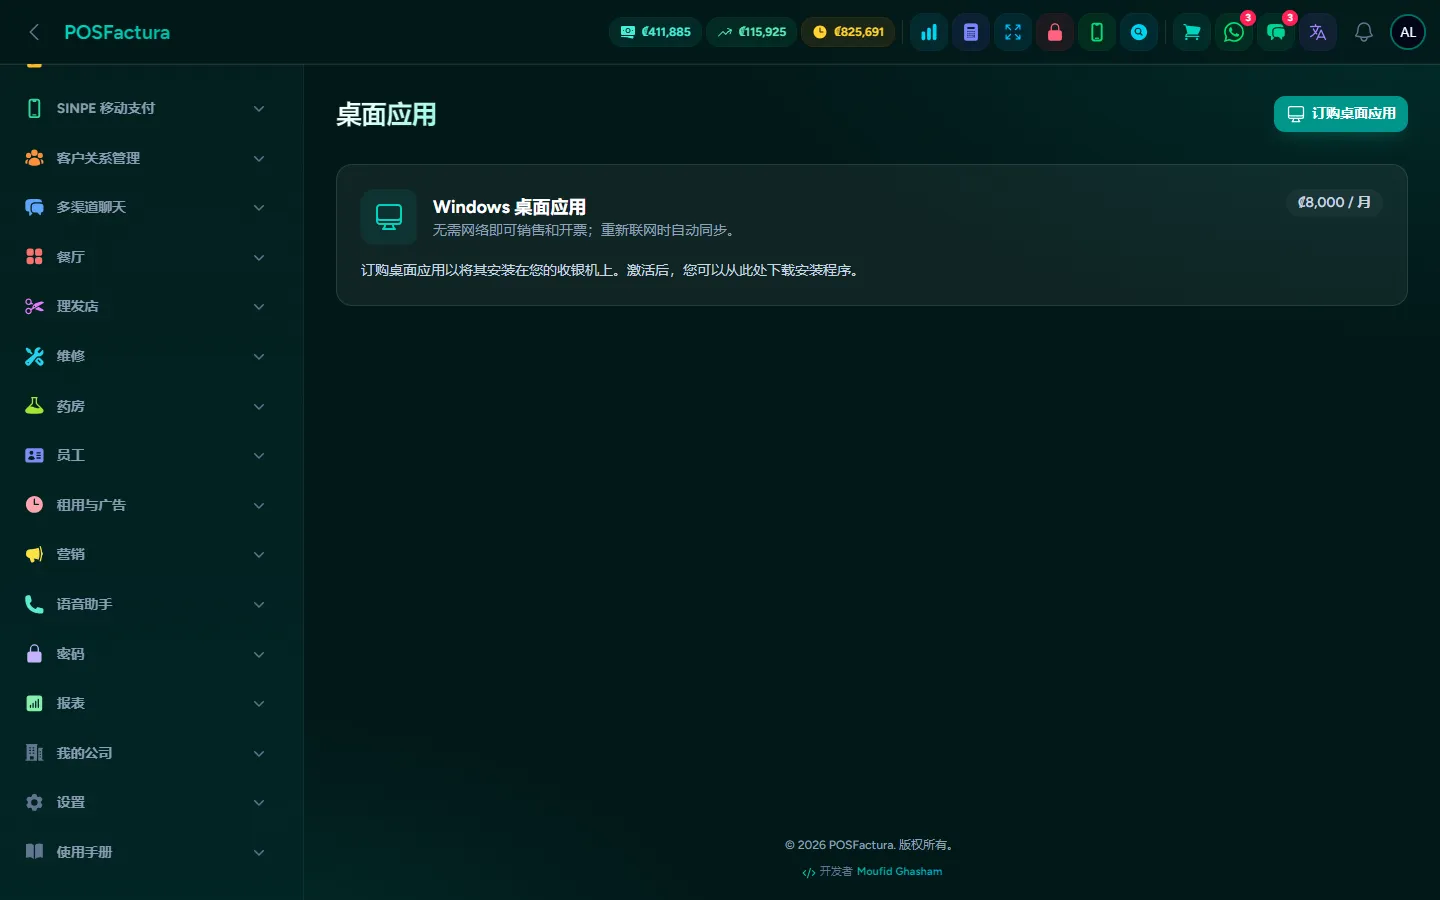Click 订购桌面应用 button
Image resolution: width=1440 pixels, height=900 pixels.
[1341, 113]
